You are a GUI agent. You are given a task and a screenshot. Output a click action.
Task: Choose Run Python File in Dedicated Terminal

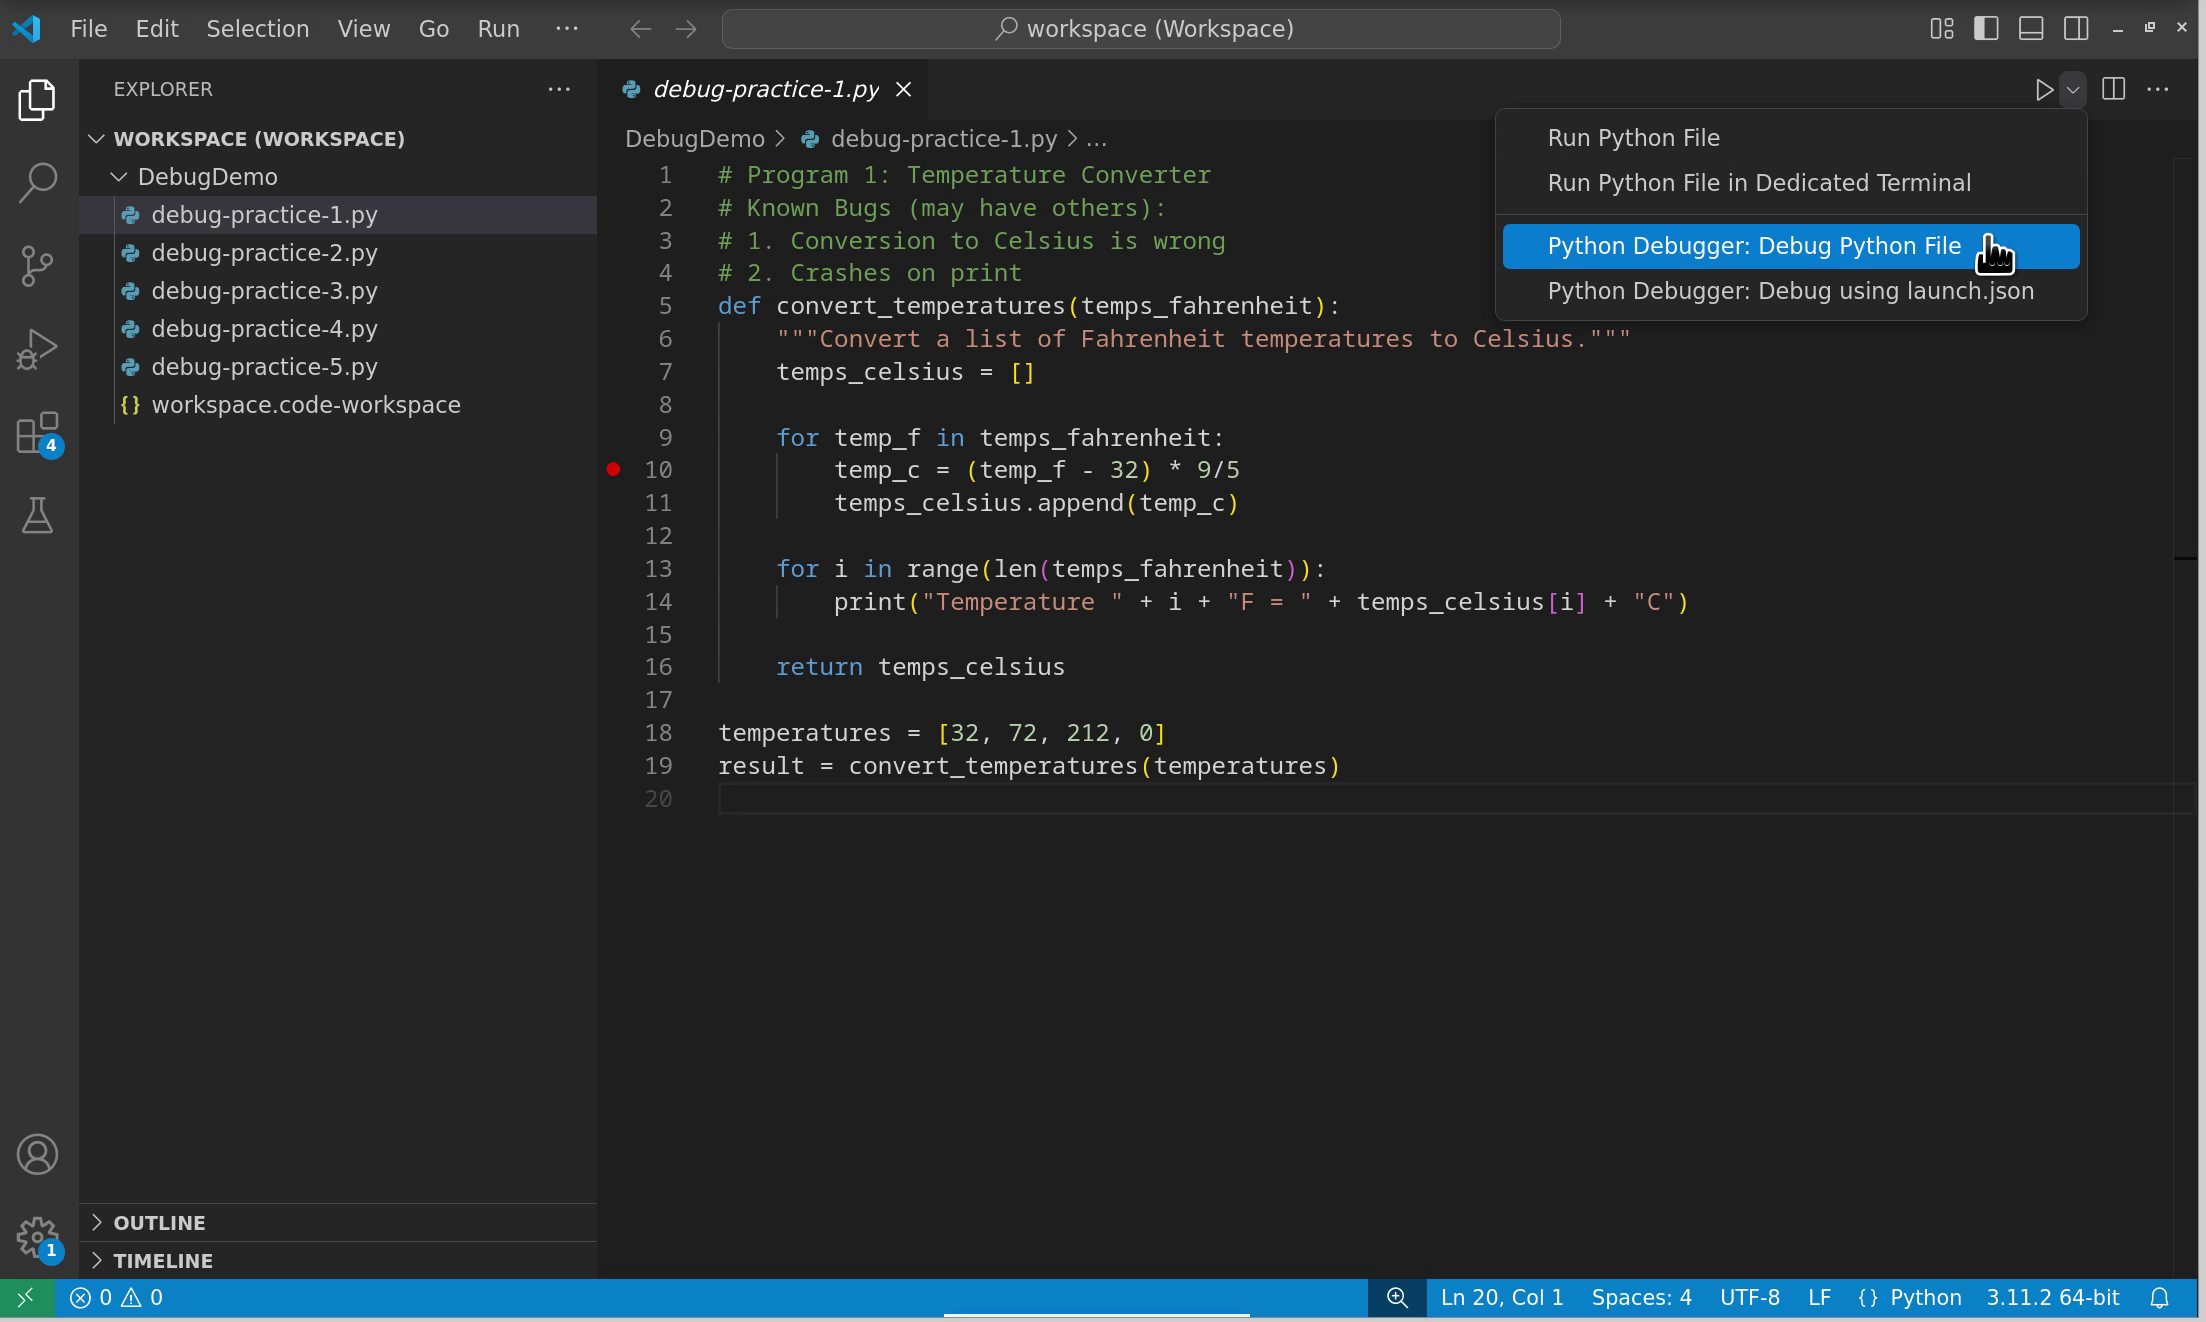point(1759,183)
